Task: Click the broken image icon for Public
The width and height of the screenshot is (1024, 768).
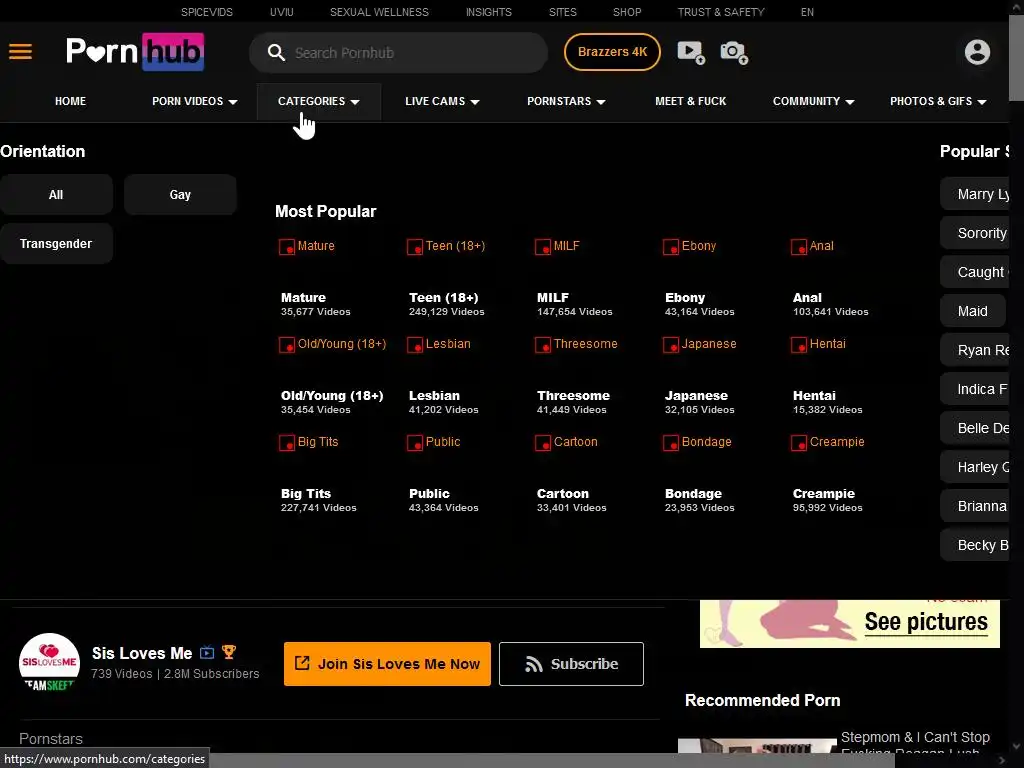Action: click(x=415, y=443)
